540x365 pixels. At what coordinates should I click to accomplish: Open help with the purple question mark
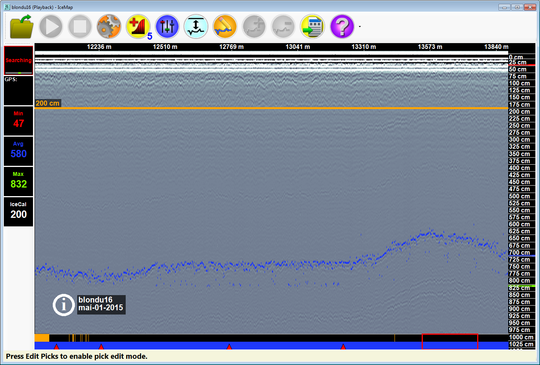pyautogui.click(x=342, y=27)
